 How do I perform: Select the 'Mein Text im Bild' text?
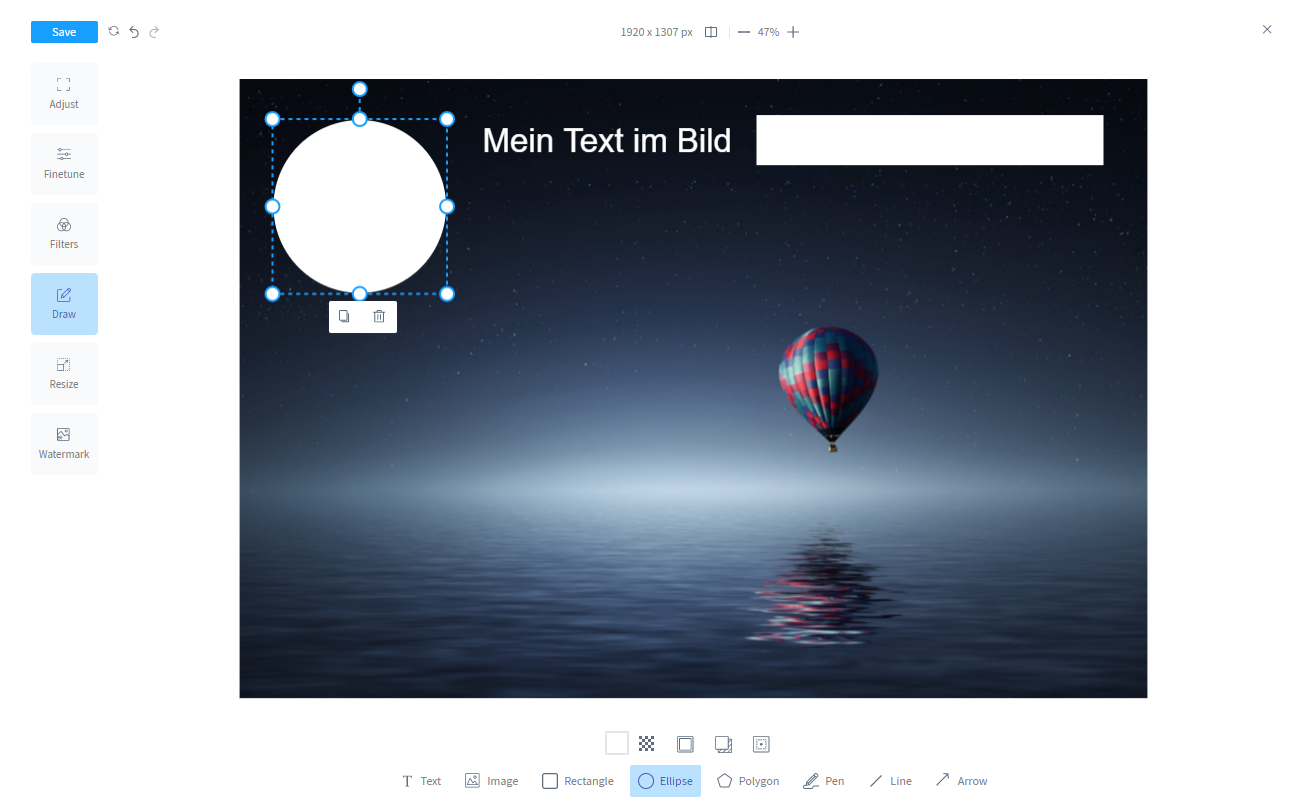pyautogui.click(x=607, y=141)
